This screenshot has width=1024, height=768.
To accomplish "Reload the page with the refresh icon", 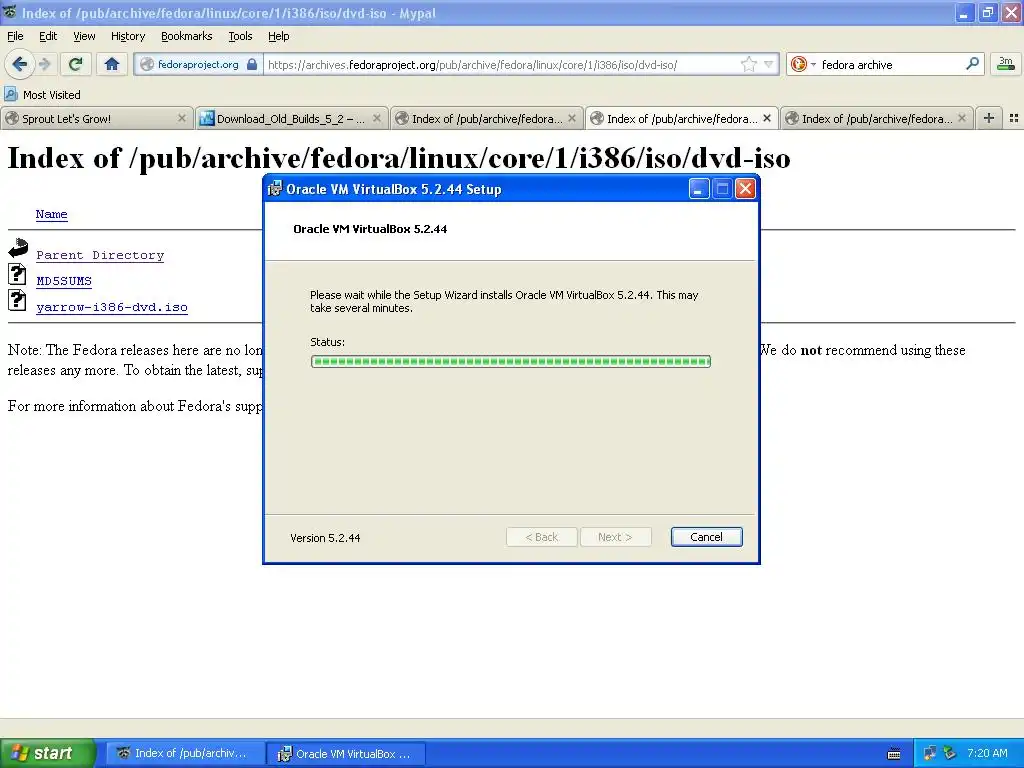I will pos(76,64).
